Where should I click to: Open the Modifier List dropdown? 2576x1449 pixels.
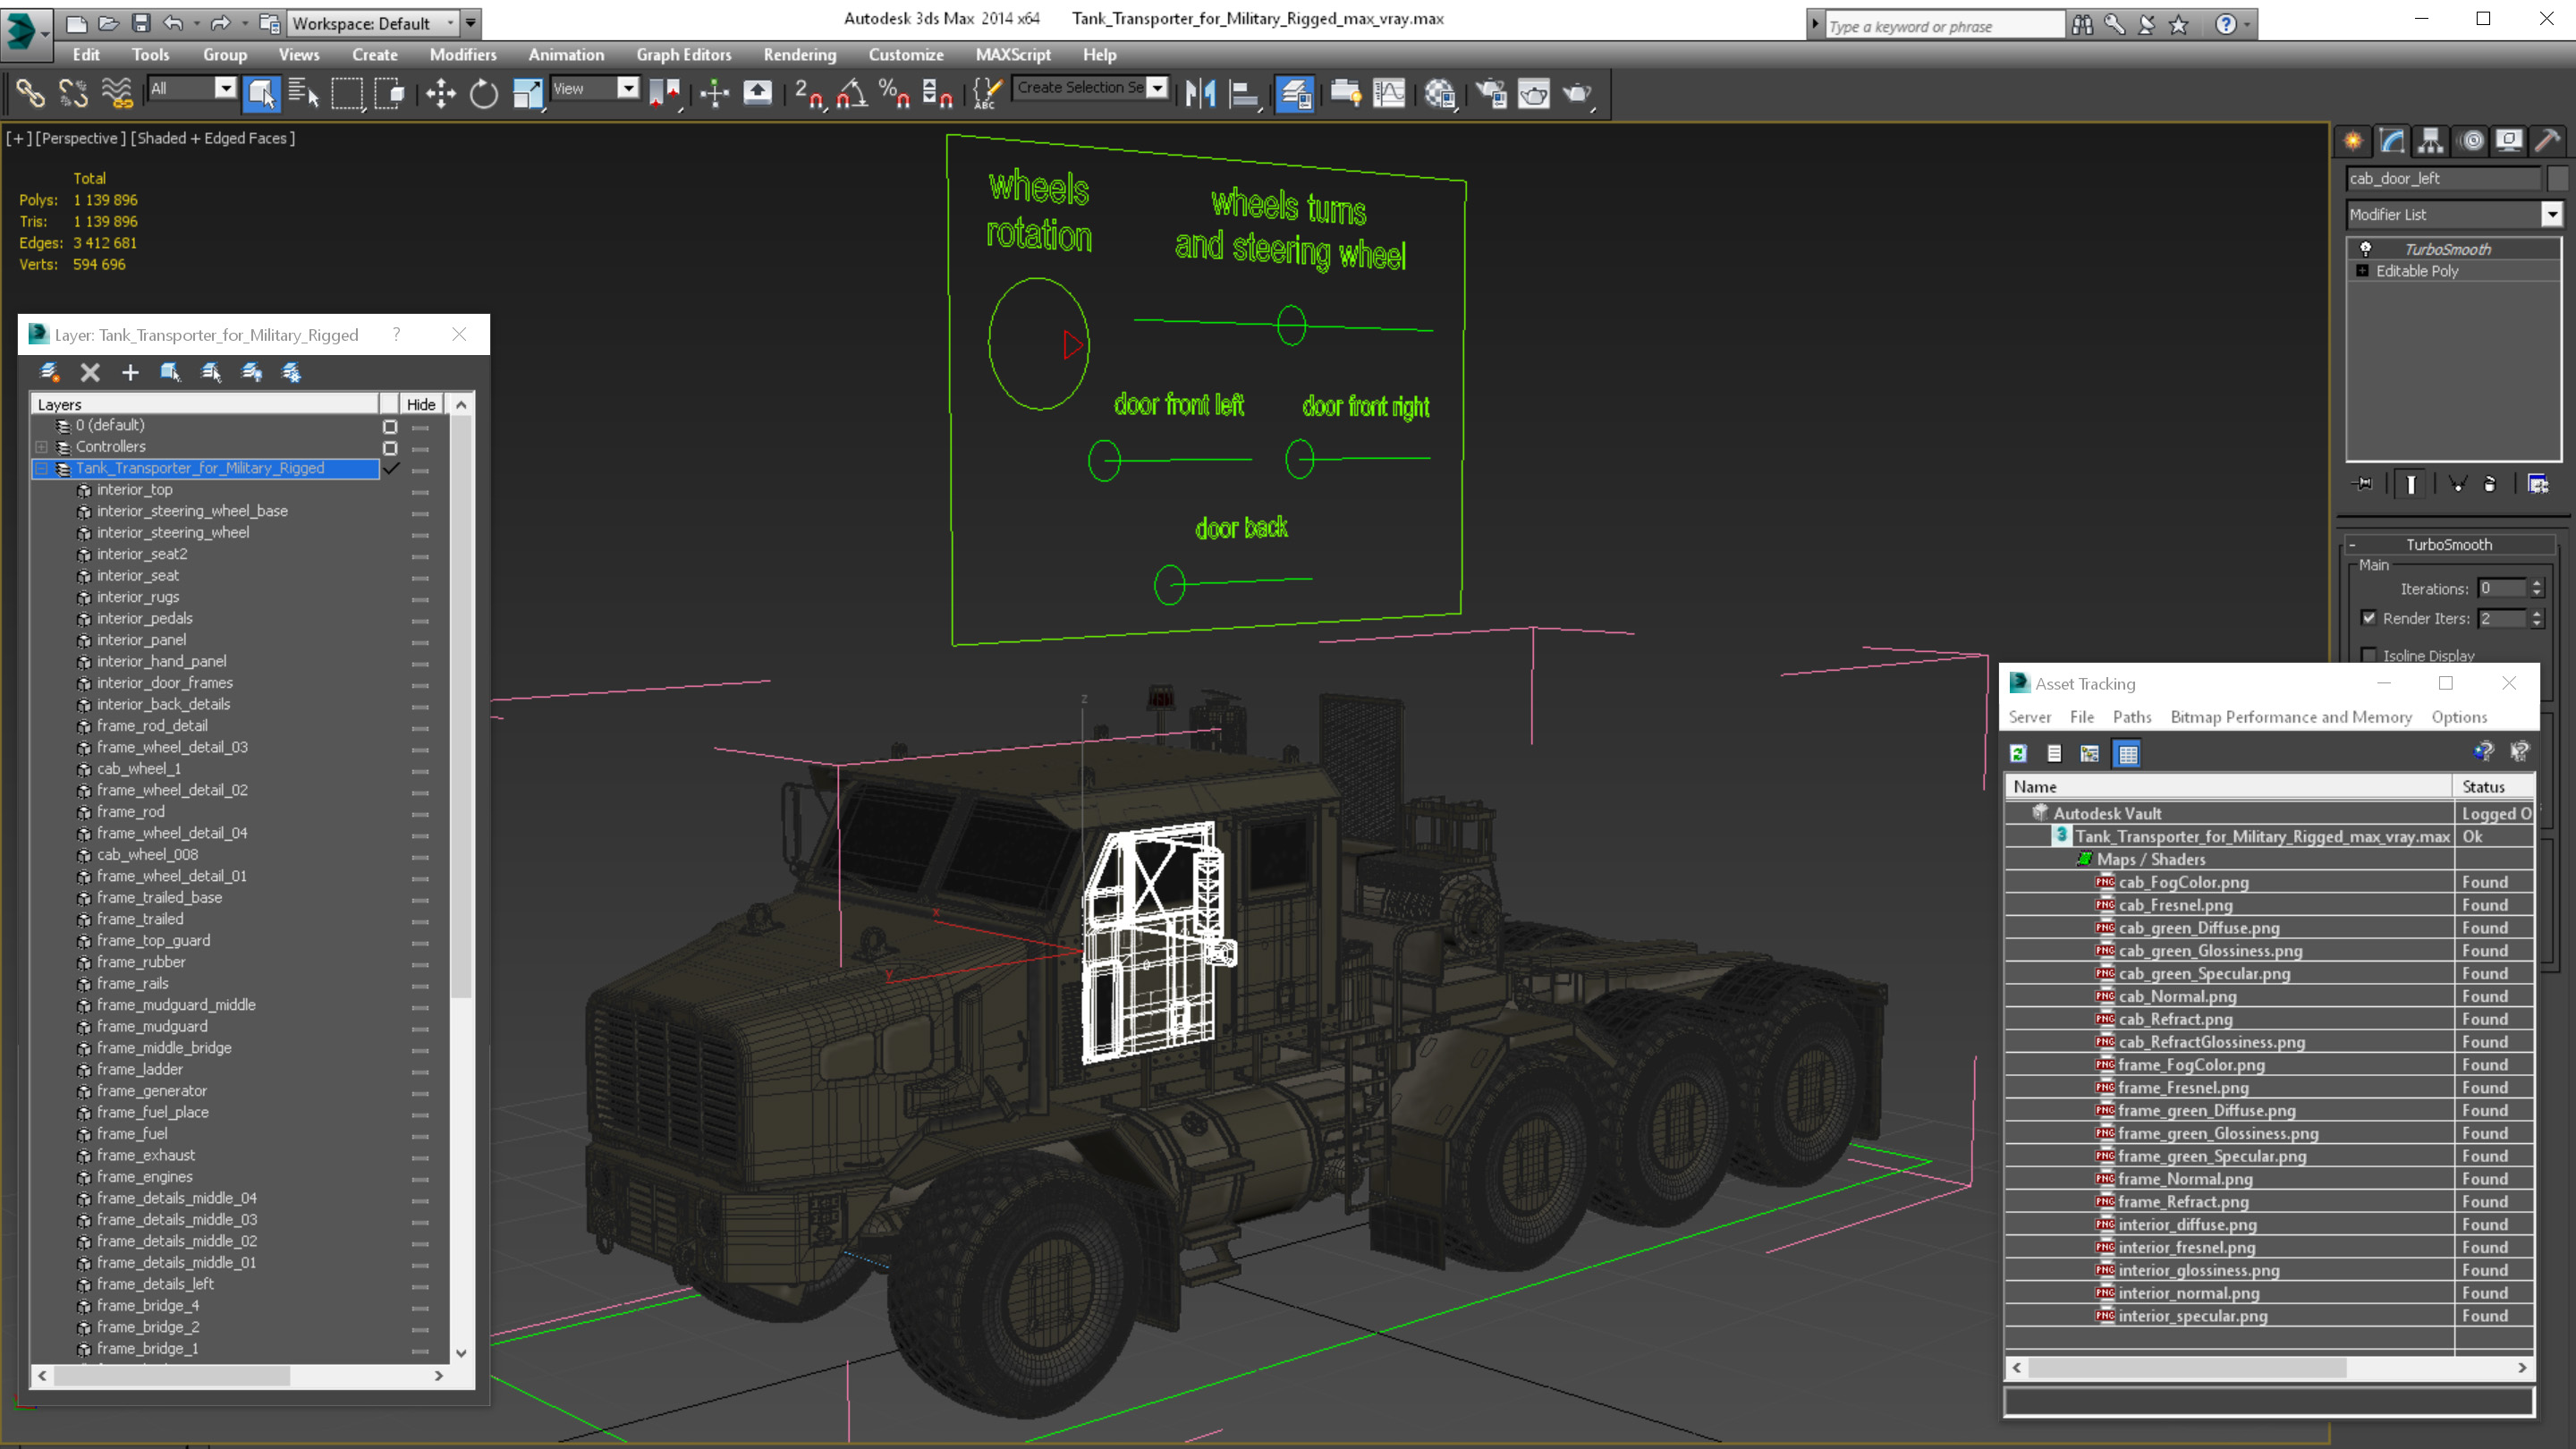2551,214
